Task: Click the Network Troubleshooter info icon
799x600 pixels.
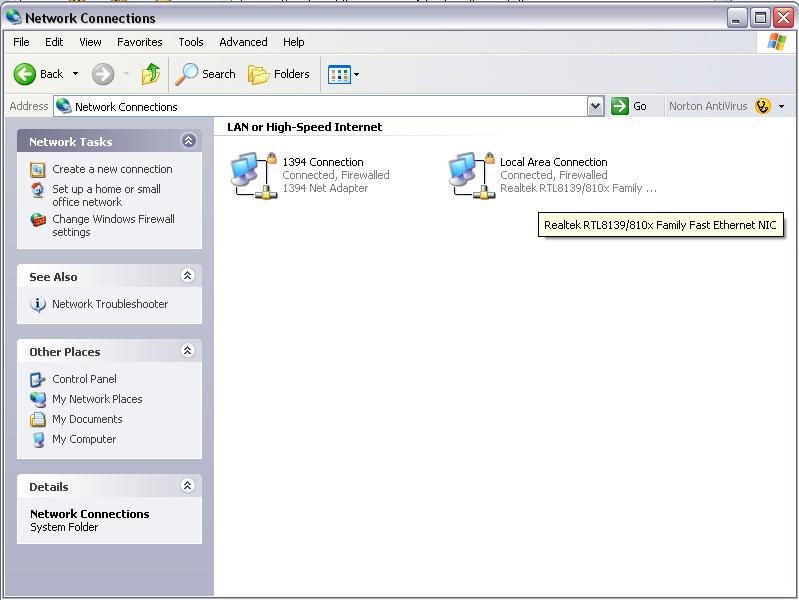Action: pyautogui.click(x=38, y=304)
